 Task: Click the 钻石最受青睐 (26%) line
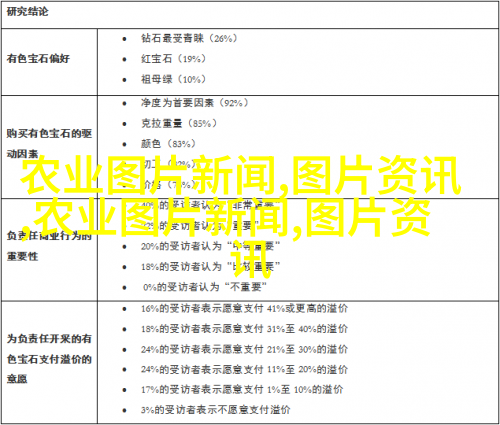(189, 38)
